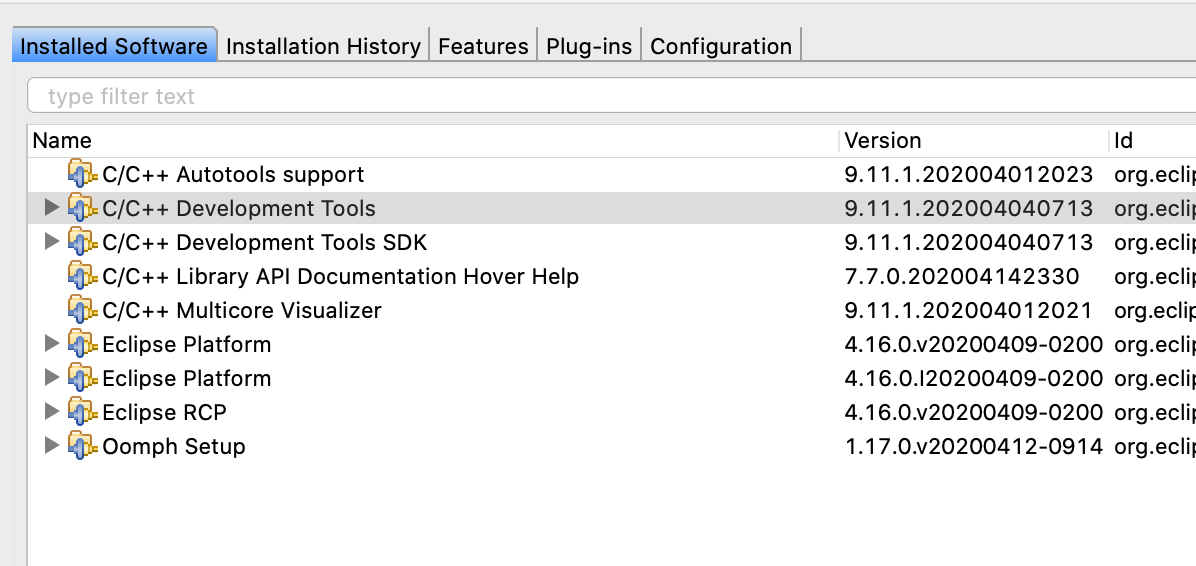Switch to the Configuration tab
This screenshot has height=566, width=1196.
(720, 46)
